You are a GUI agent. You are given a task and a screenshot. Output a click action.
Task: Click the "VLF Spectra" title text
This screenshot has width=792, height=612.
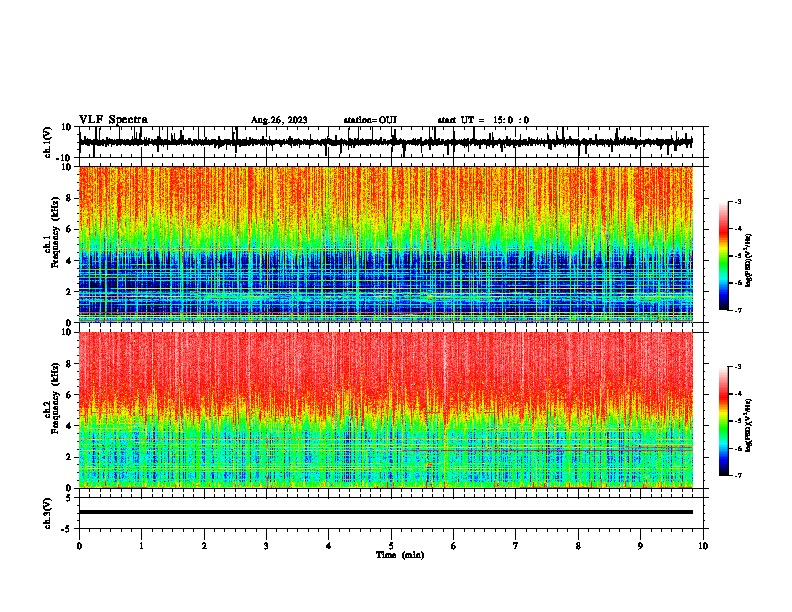(113, 120)
